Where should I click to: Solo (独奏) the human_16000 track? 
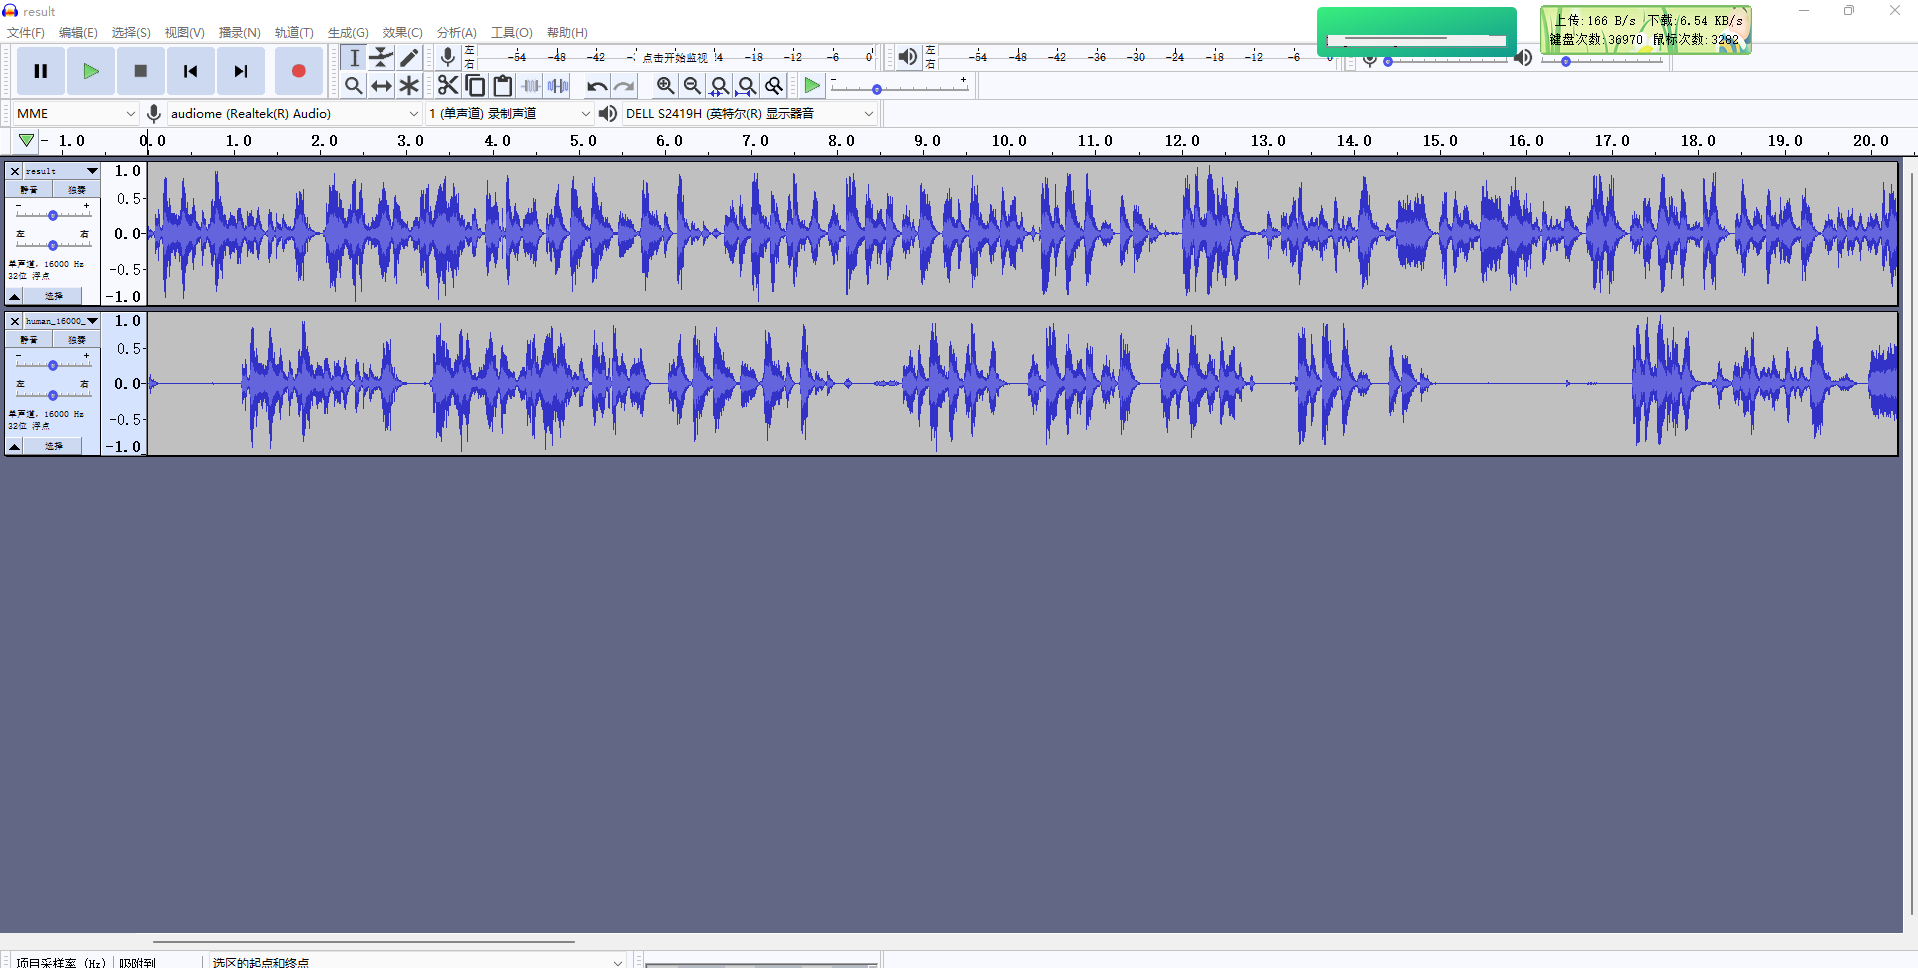coord(76,339)
